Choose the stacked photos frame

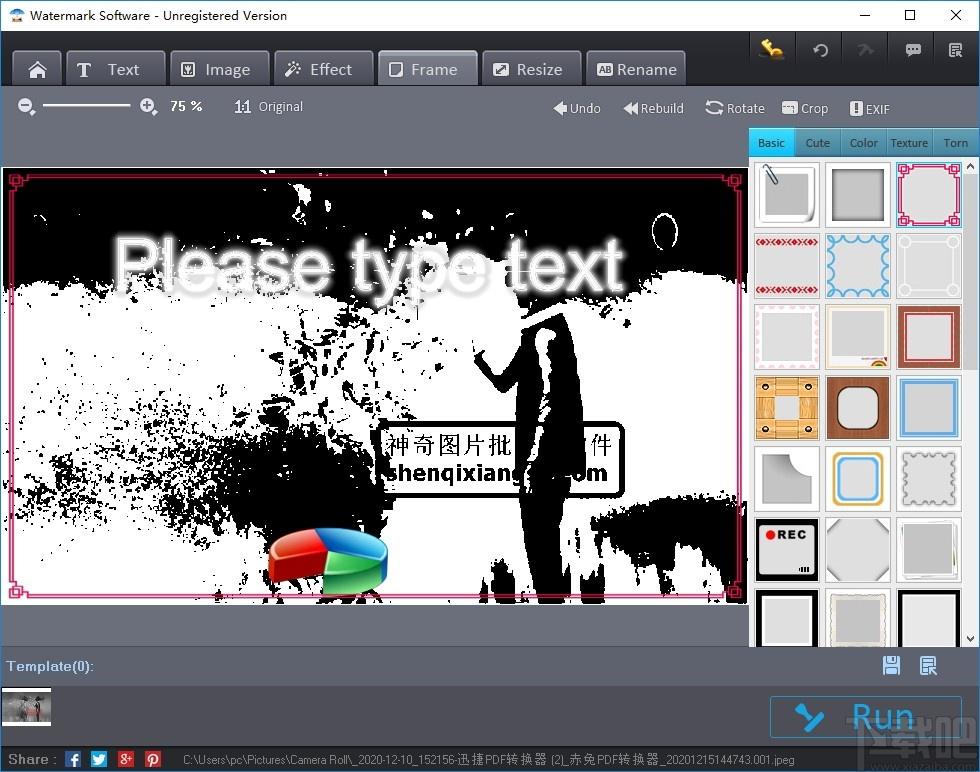929,549
